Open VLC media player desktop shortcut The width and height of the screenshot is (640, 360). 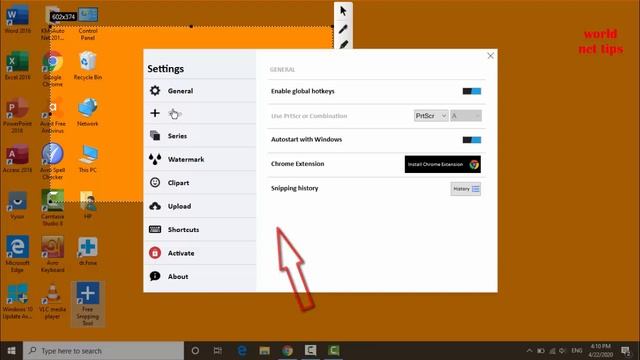tap(53, 301)
